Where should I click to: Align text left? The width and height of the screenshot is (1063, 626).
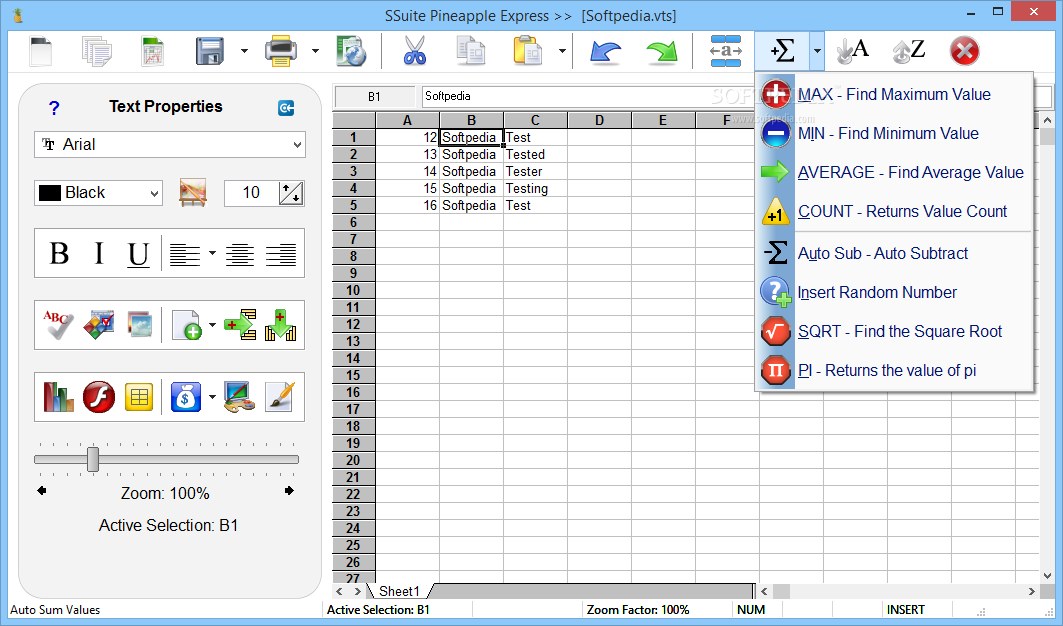[x=184, y=255]
